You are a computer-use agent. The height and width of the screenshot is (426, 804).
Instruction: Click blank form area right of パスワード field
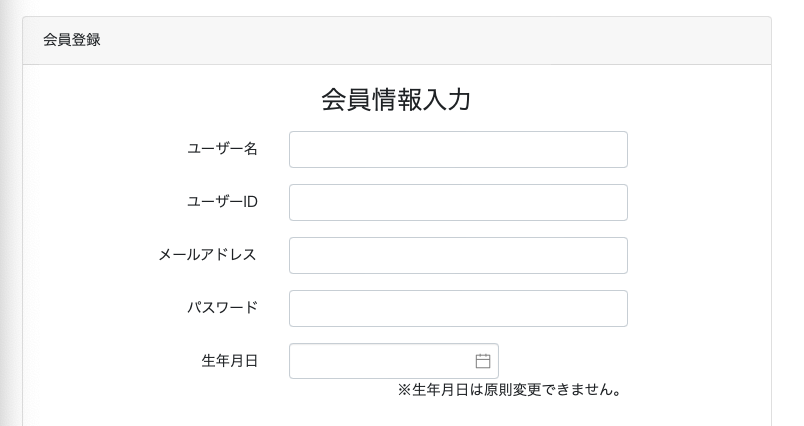pos(700,308)
